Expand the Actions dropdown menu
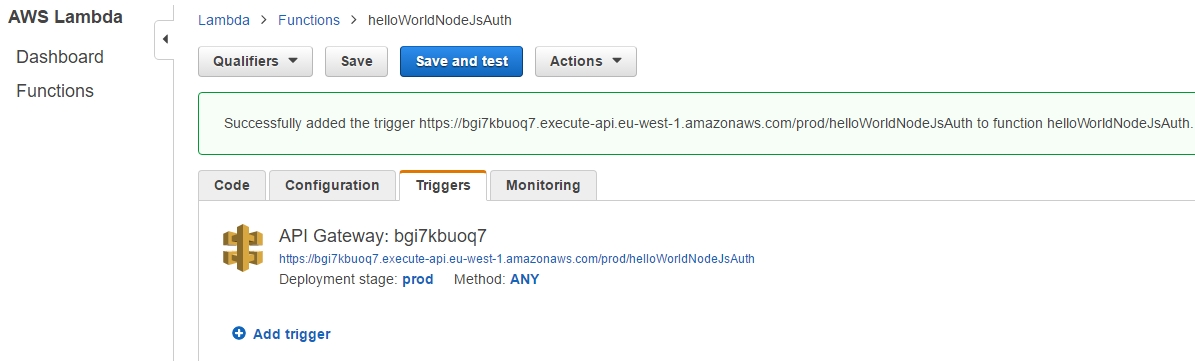1195x361 pixels. coord(585,62)
